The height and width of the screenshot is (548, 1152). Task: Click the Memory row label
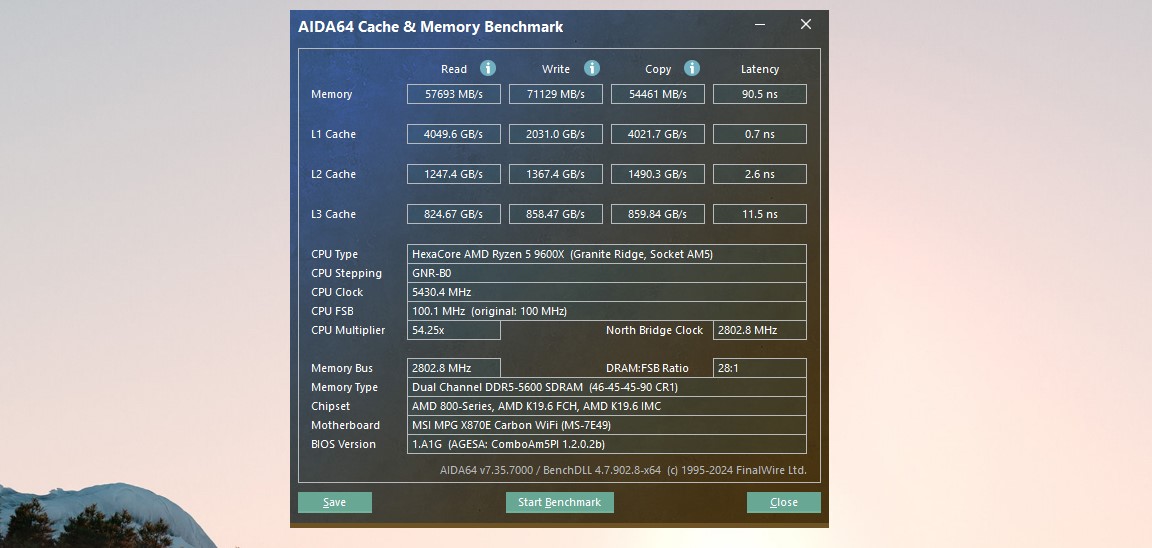(331, 94)
